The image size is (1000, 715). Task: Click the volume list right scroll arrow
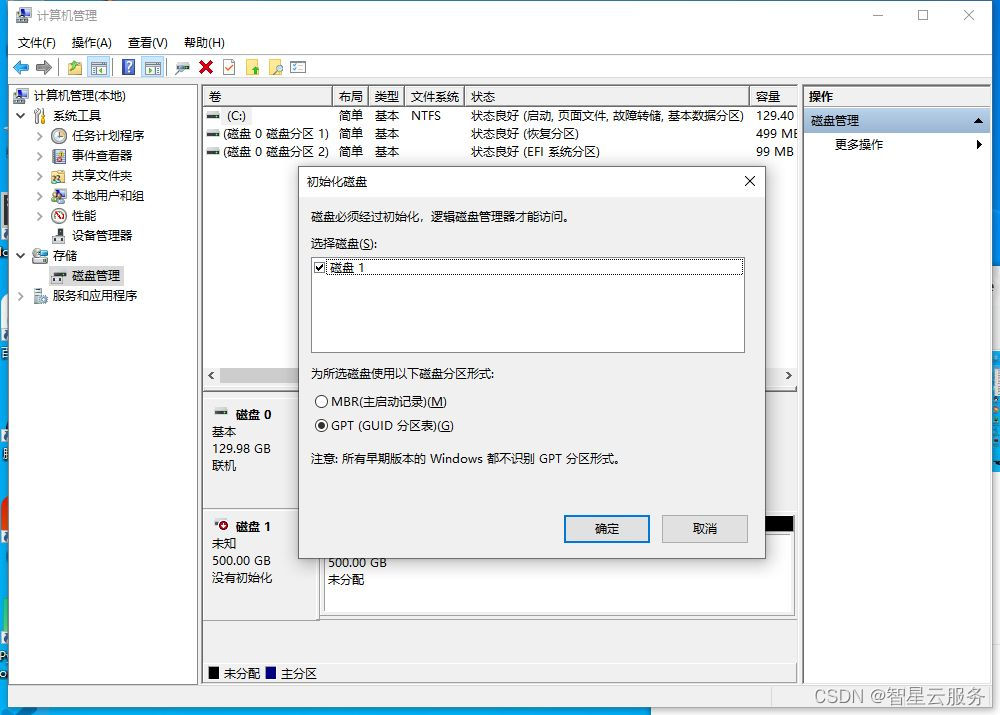click(789, 375)
